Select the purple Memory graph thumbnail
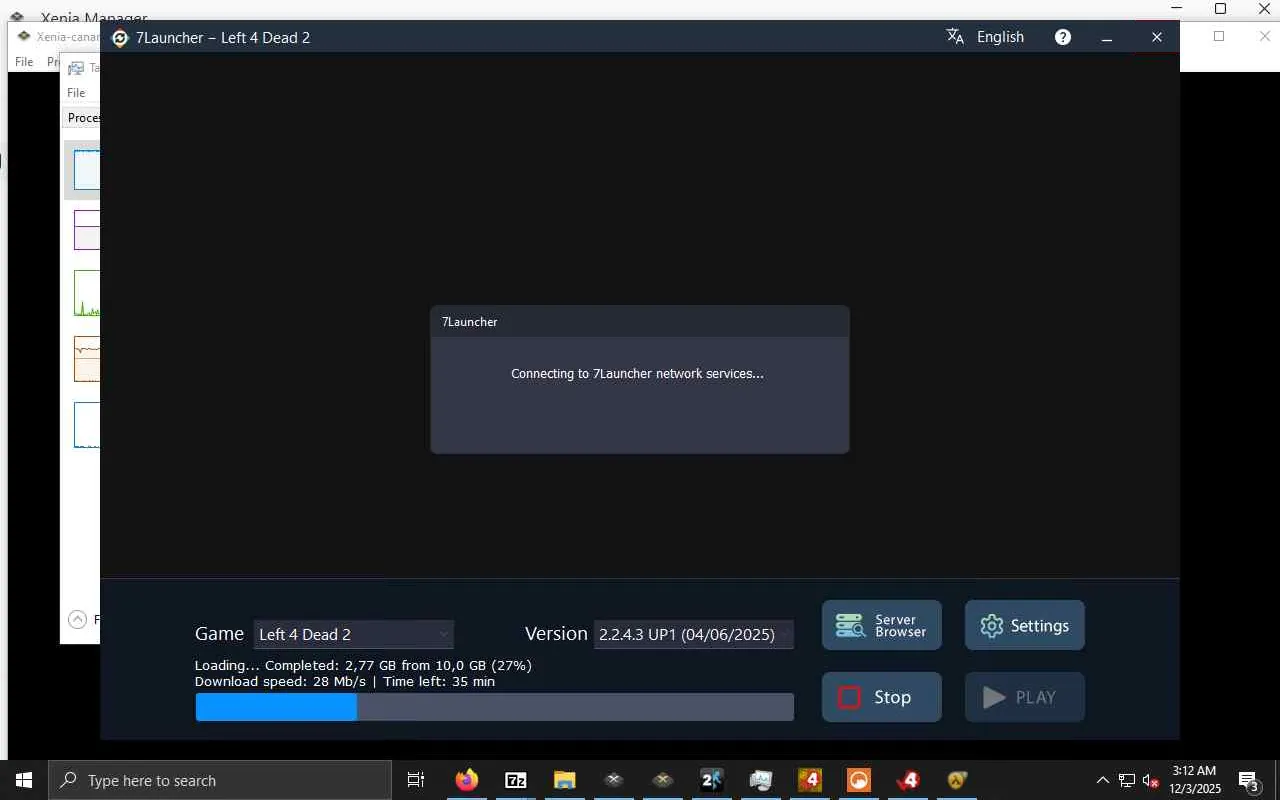The height and width of the screenshot is (800, 1280). point(87,230)
